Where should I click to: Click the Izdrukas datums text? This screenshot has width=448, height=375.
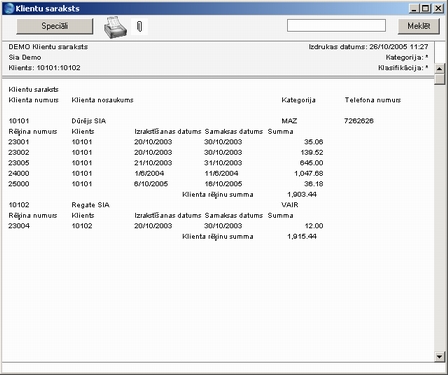click(368, 47)
